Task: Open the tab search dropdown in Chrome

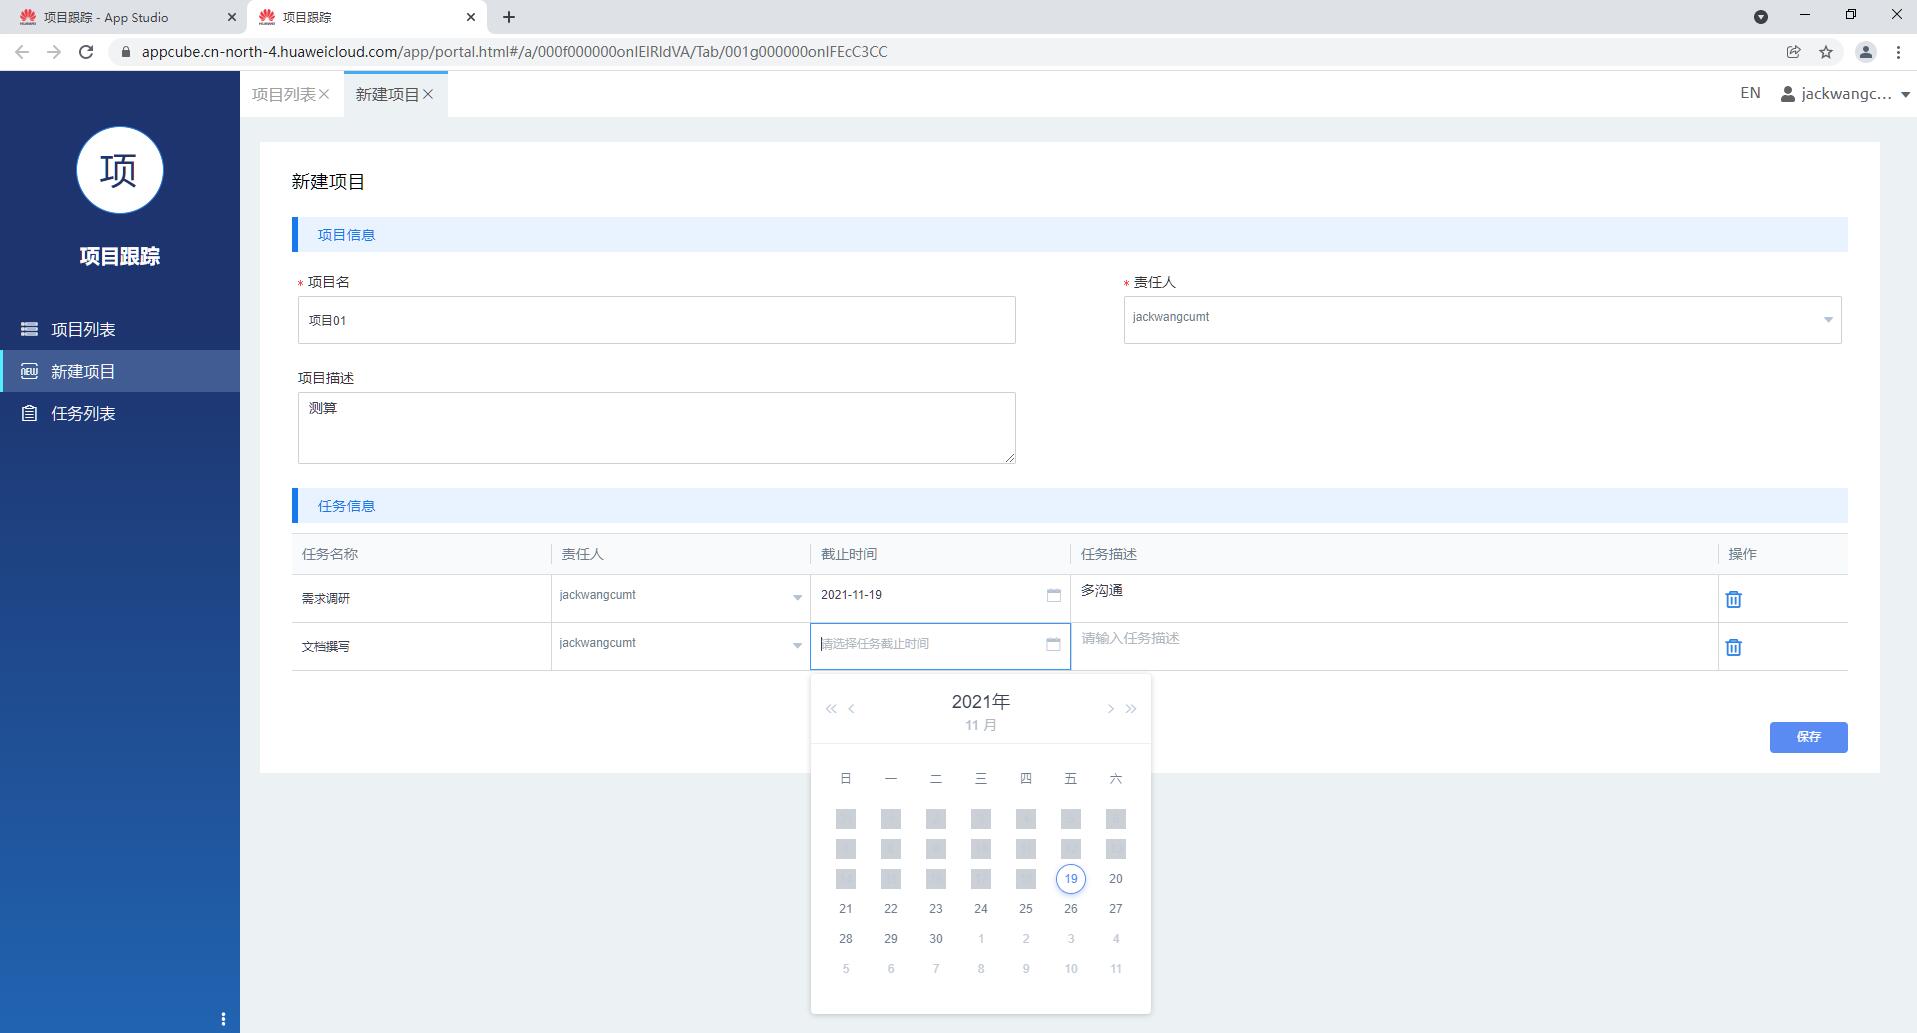Action: coord(1761,17)
